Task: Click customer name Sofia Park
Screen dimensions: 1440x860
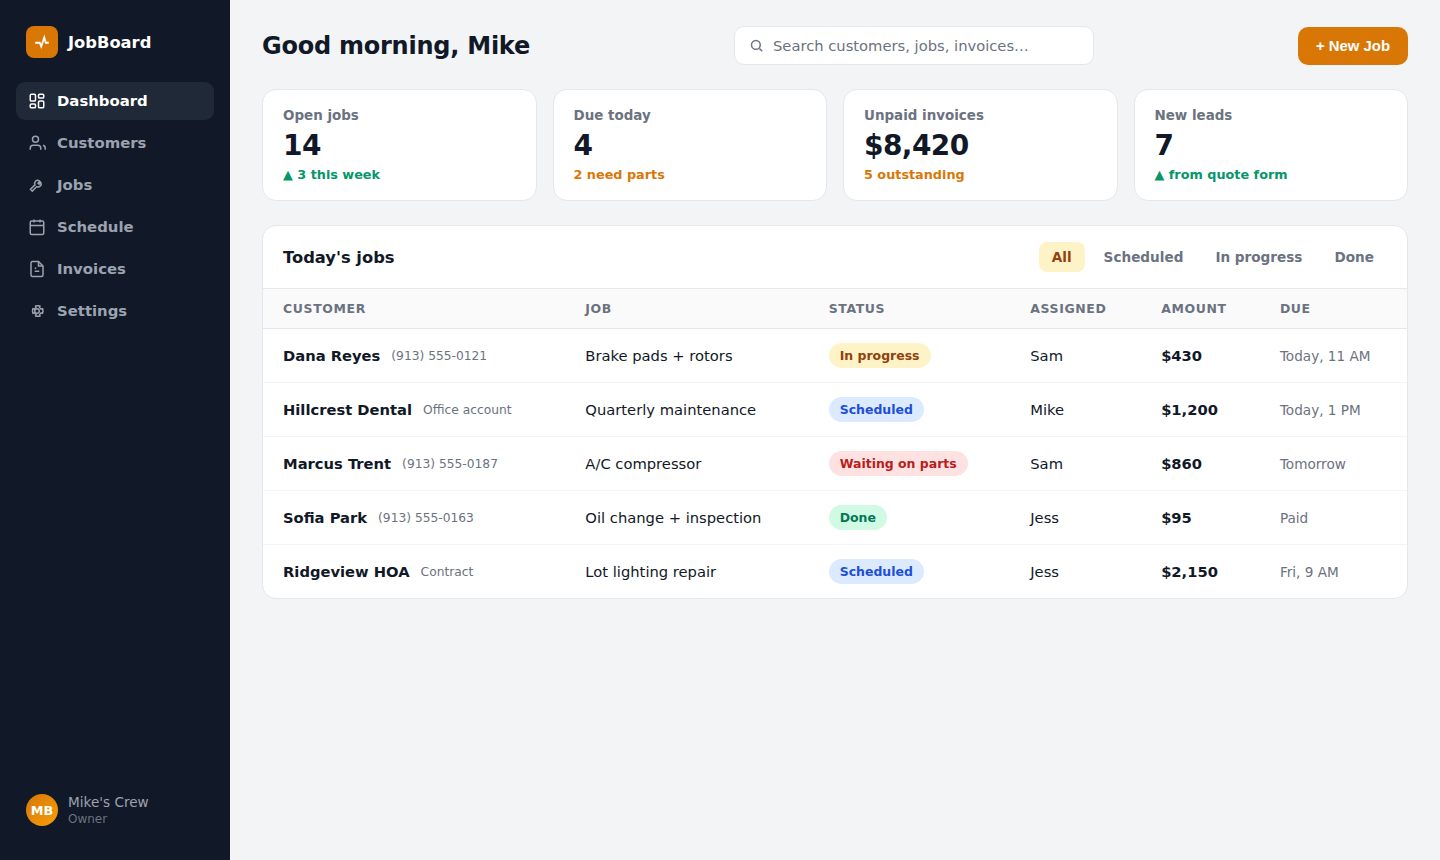Action: (325, 518)
